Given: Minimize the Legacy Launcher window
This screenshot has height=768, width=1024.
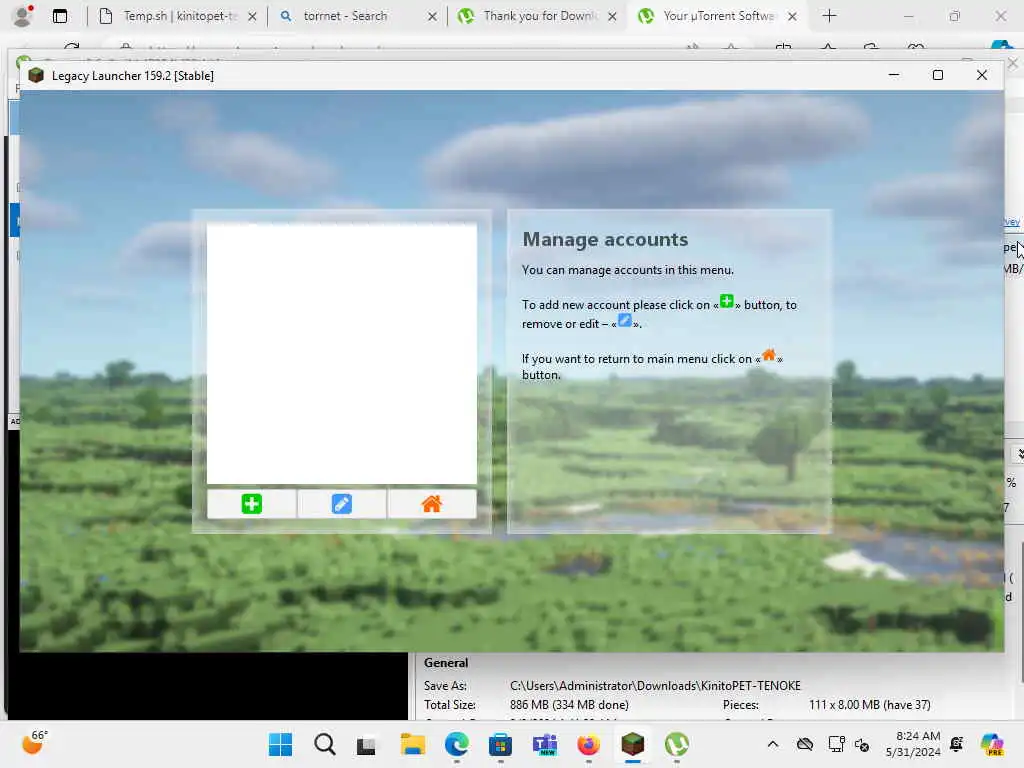Looking at the screenshot, I should pyautogui.click(x=894, y=75).
